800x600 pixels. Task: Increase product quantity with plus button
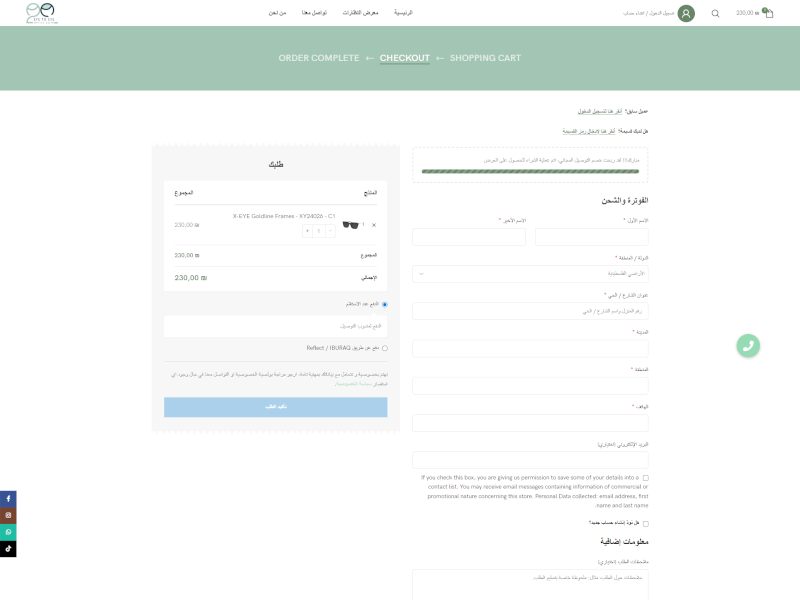point(308,230)
